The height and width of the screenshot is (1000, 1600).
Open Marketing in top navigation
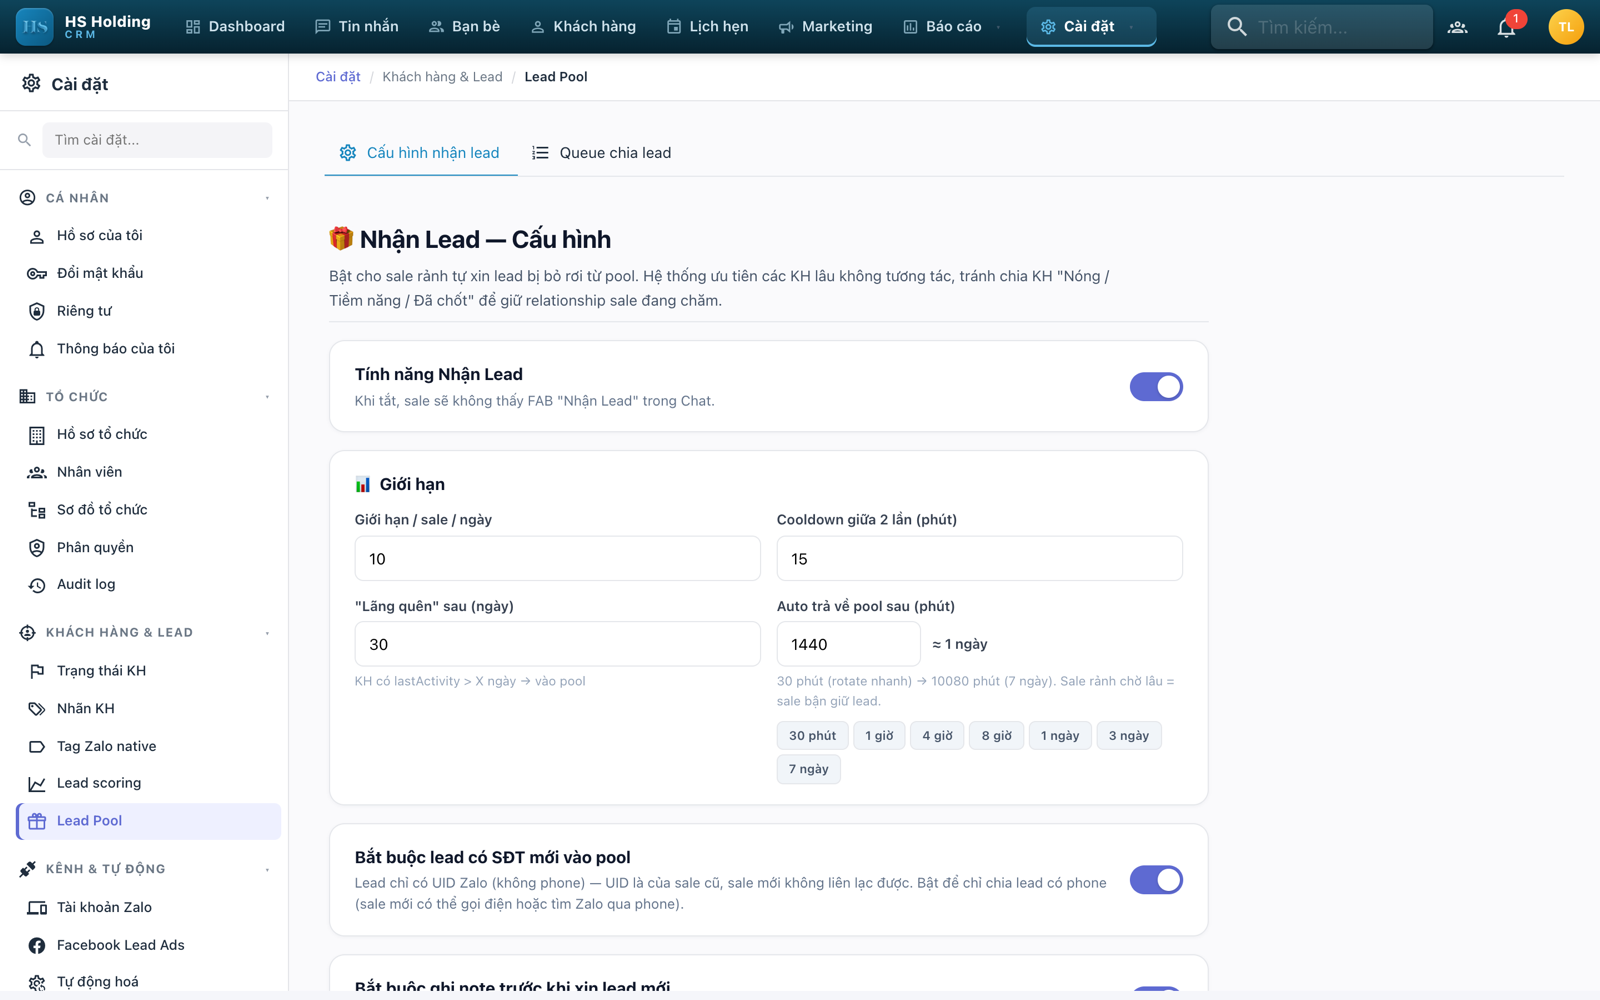(x=825, y=27)
